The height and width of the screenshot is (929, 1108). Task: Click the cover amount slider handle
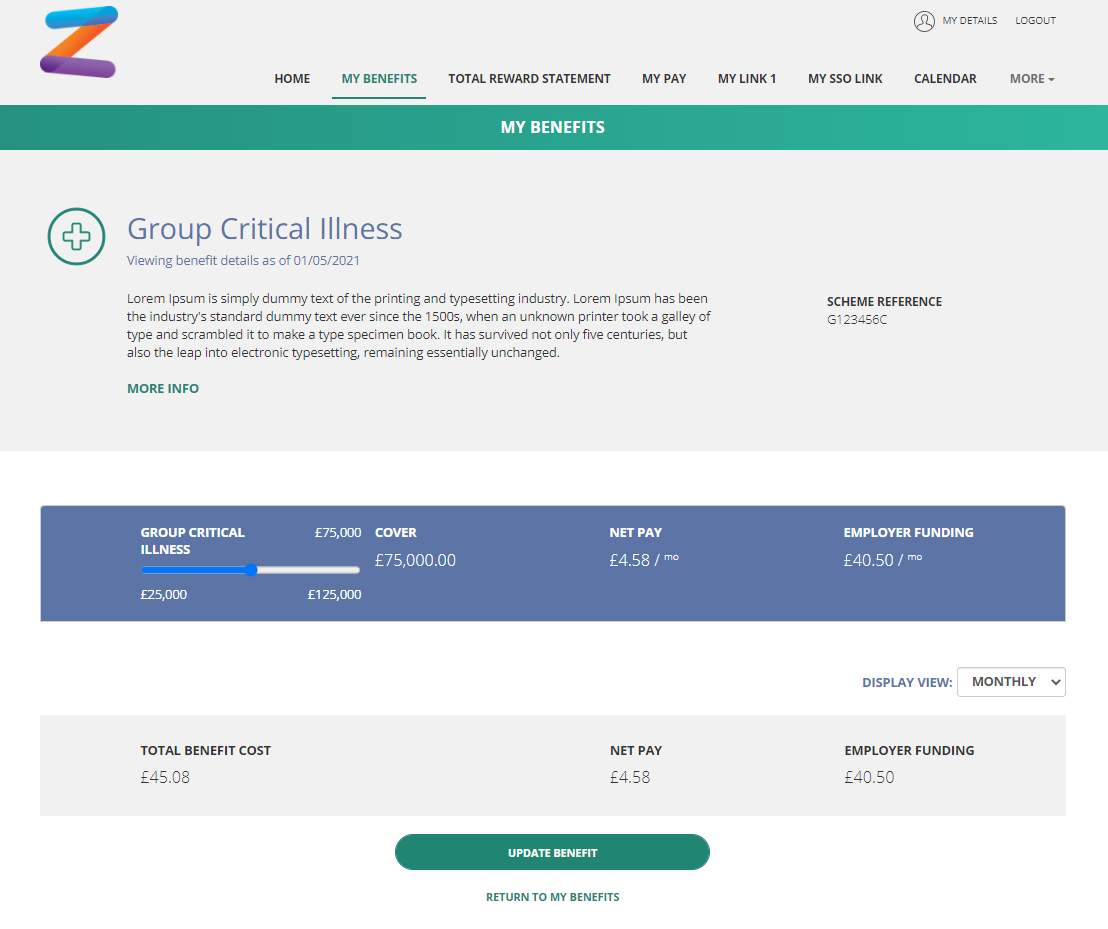[x=251, y=570]
